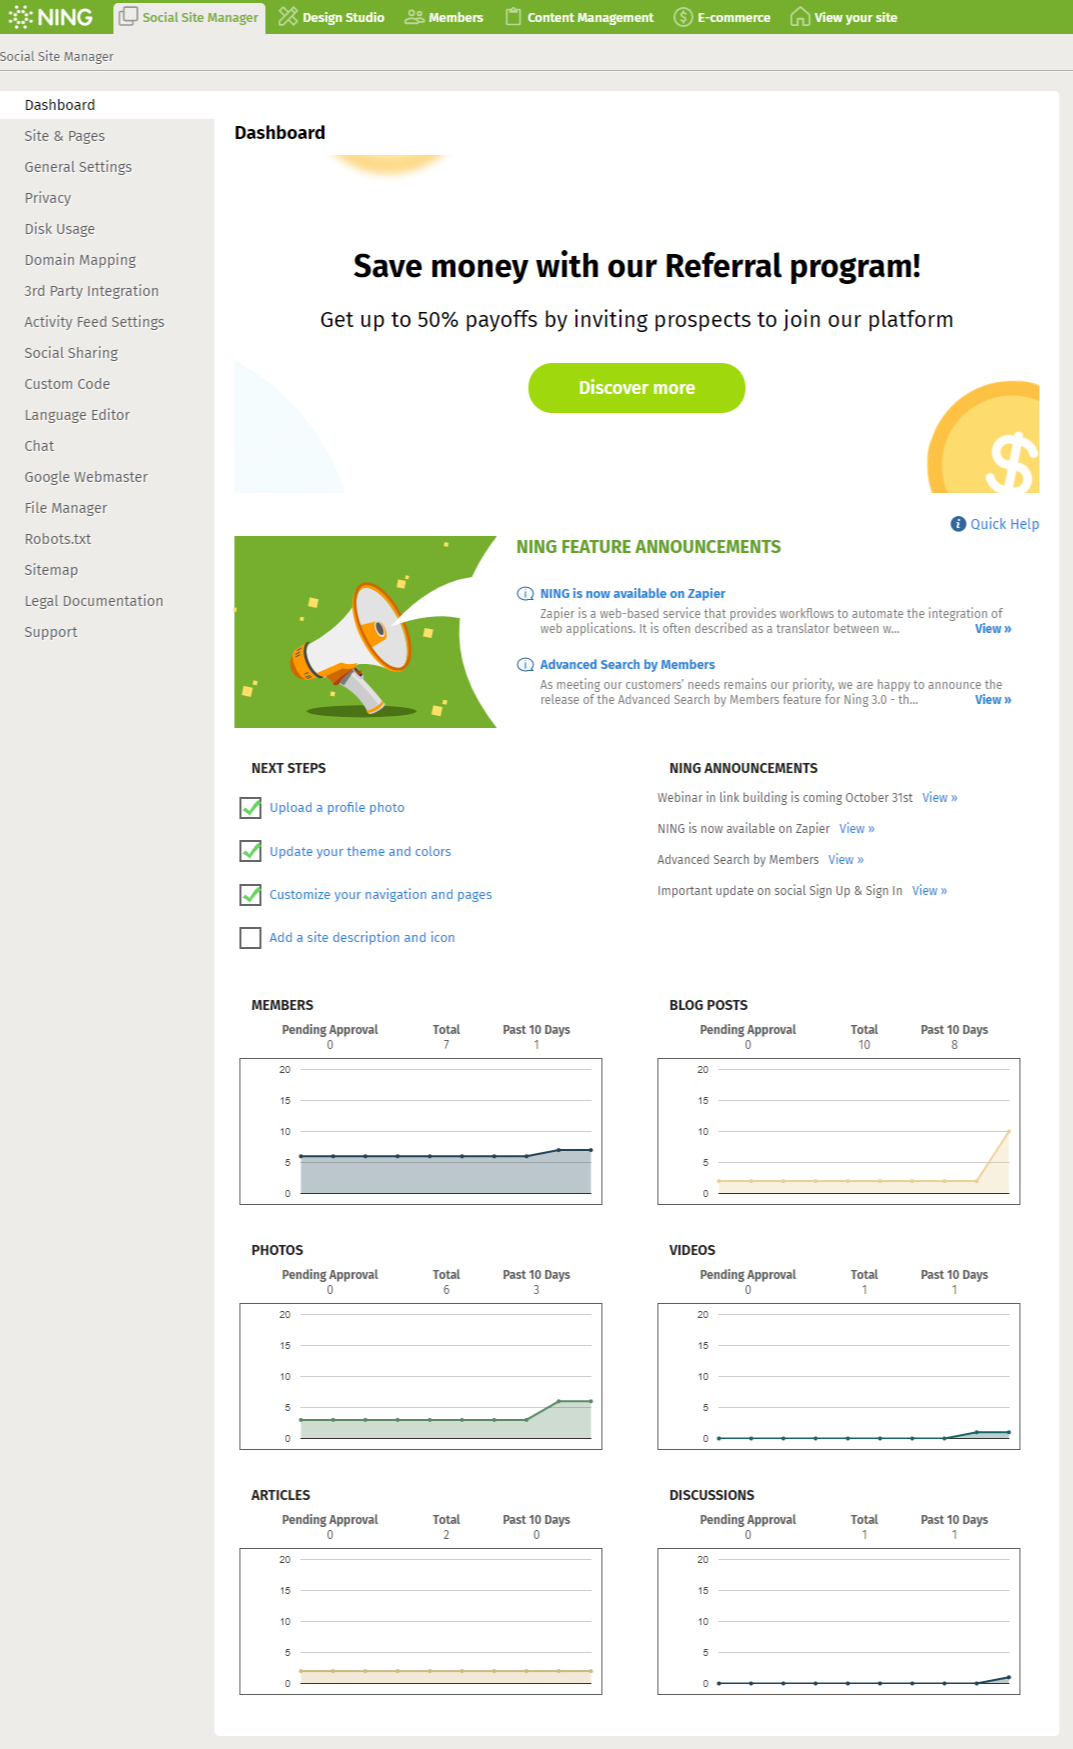Click the E-commerce dollar icon
The width and height of the screenshot is (1073, 1749).
click(x=683, y=17)
